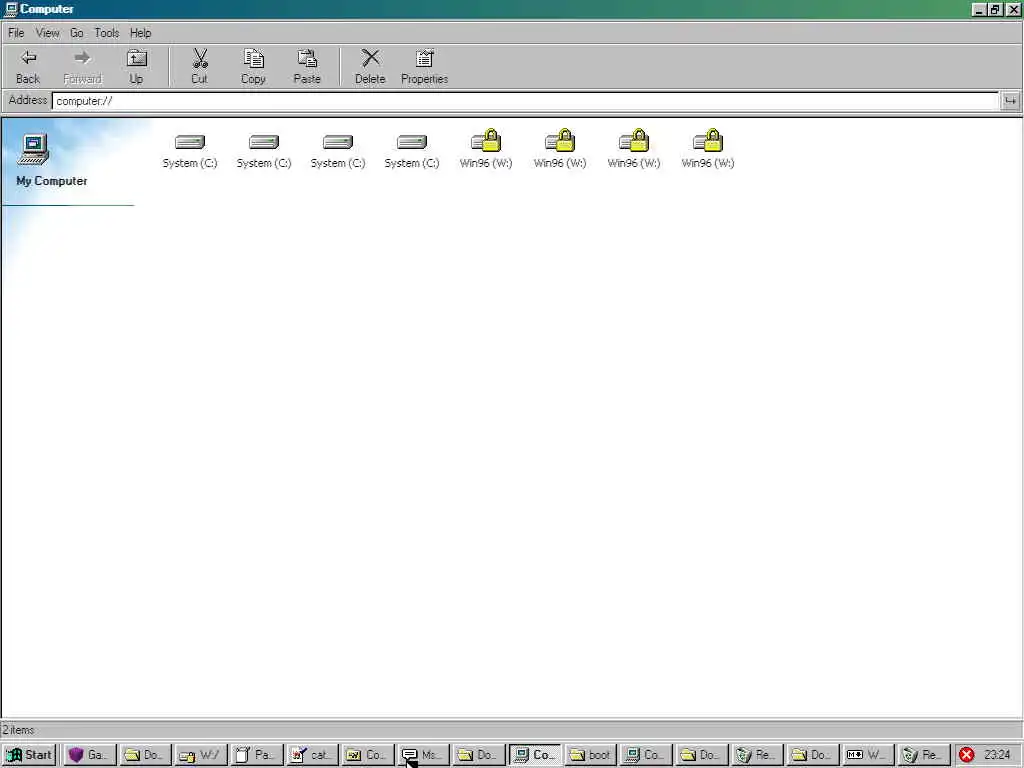This screenshot has width=1024, height=768.
Task: Open the Tools menu
Action: (x=106, y=33)
